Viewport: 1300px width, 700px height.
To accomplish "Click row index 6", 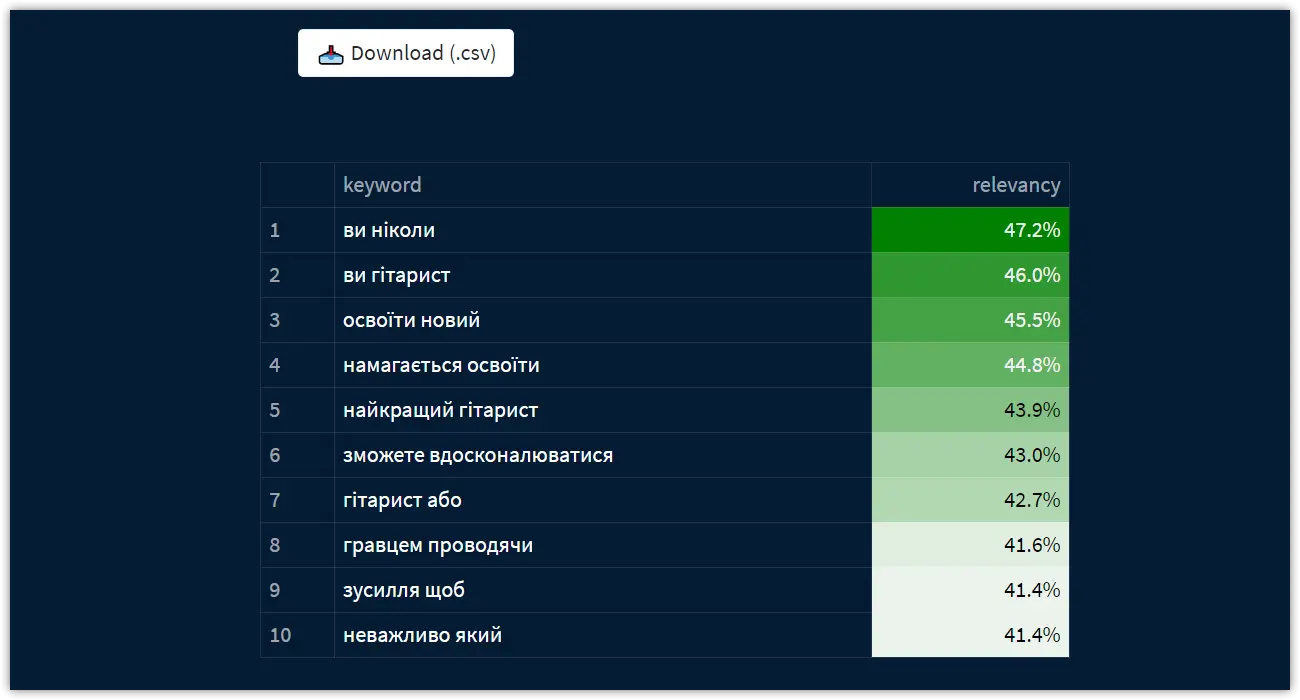I will [297, 455].
